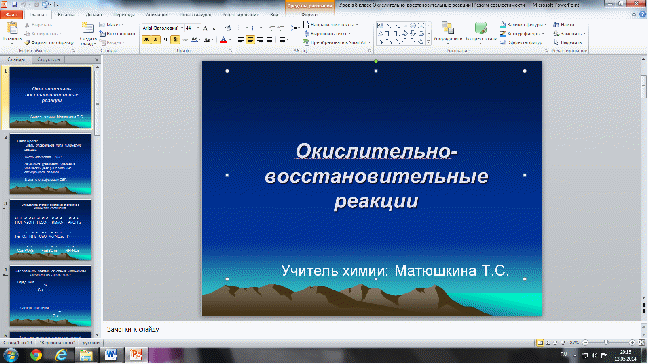This screenshot has height=364, width=648.
Task: Open the Font name dropdown (Arial)
Action: pos(182,28)
